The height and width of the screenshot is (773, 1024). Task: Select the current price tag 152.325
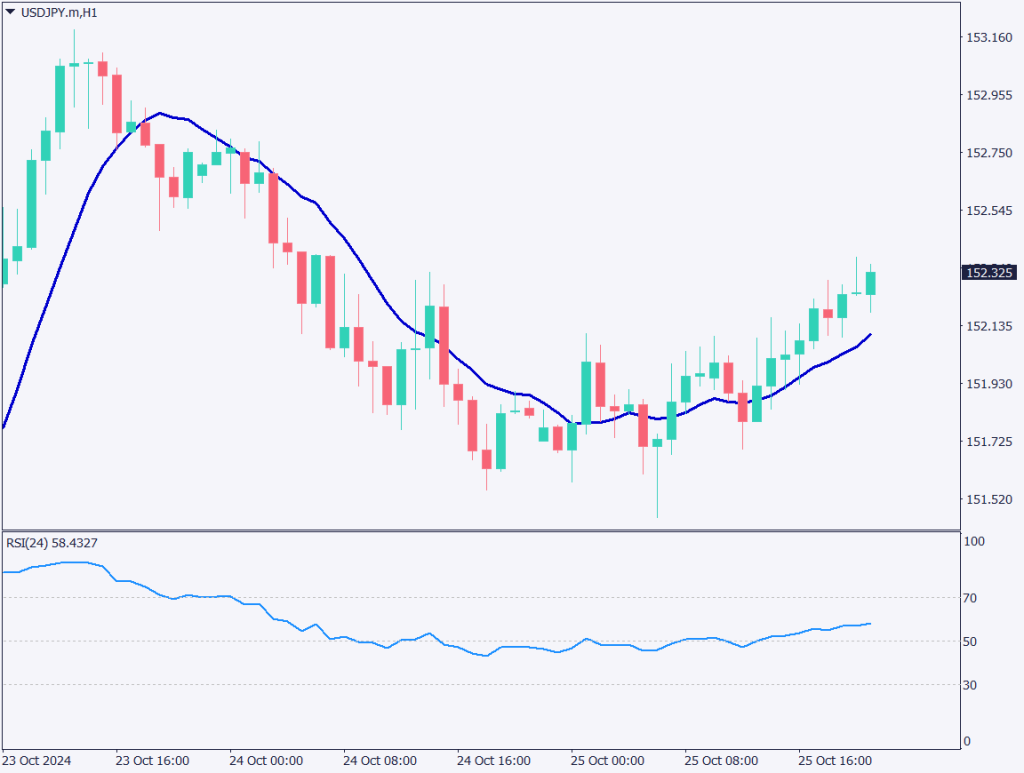988,272
